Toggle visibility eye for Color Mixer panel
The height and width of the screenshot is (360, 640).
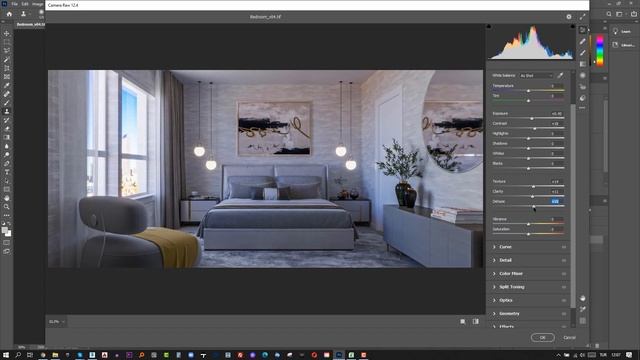(x=564, y=274)
